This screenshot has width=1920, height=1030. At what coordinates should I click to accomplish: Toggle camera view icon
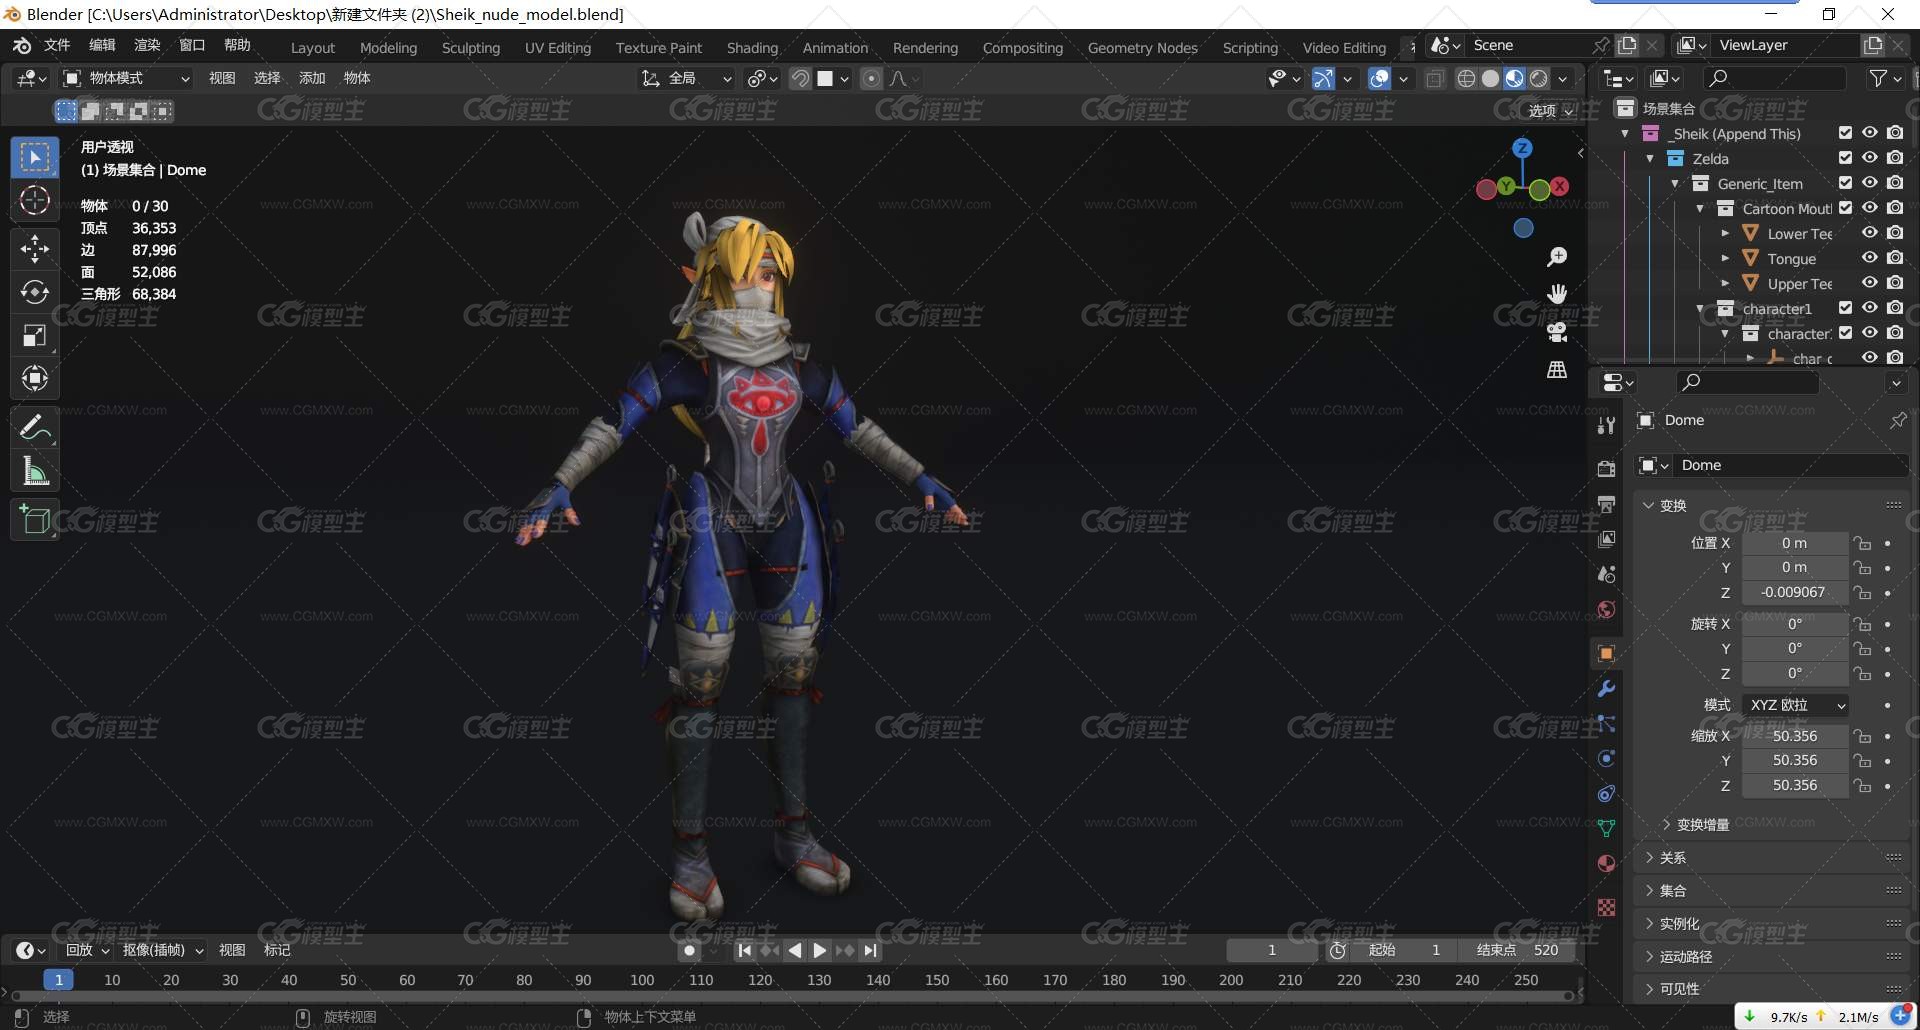(1557, 332)
